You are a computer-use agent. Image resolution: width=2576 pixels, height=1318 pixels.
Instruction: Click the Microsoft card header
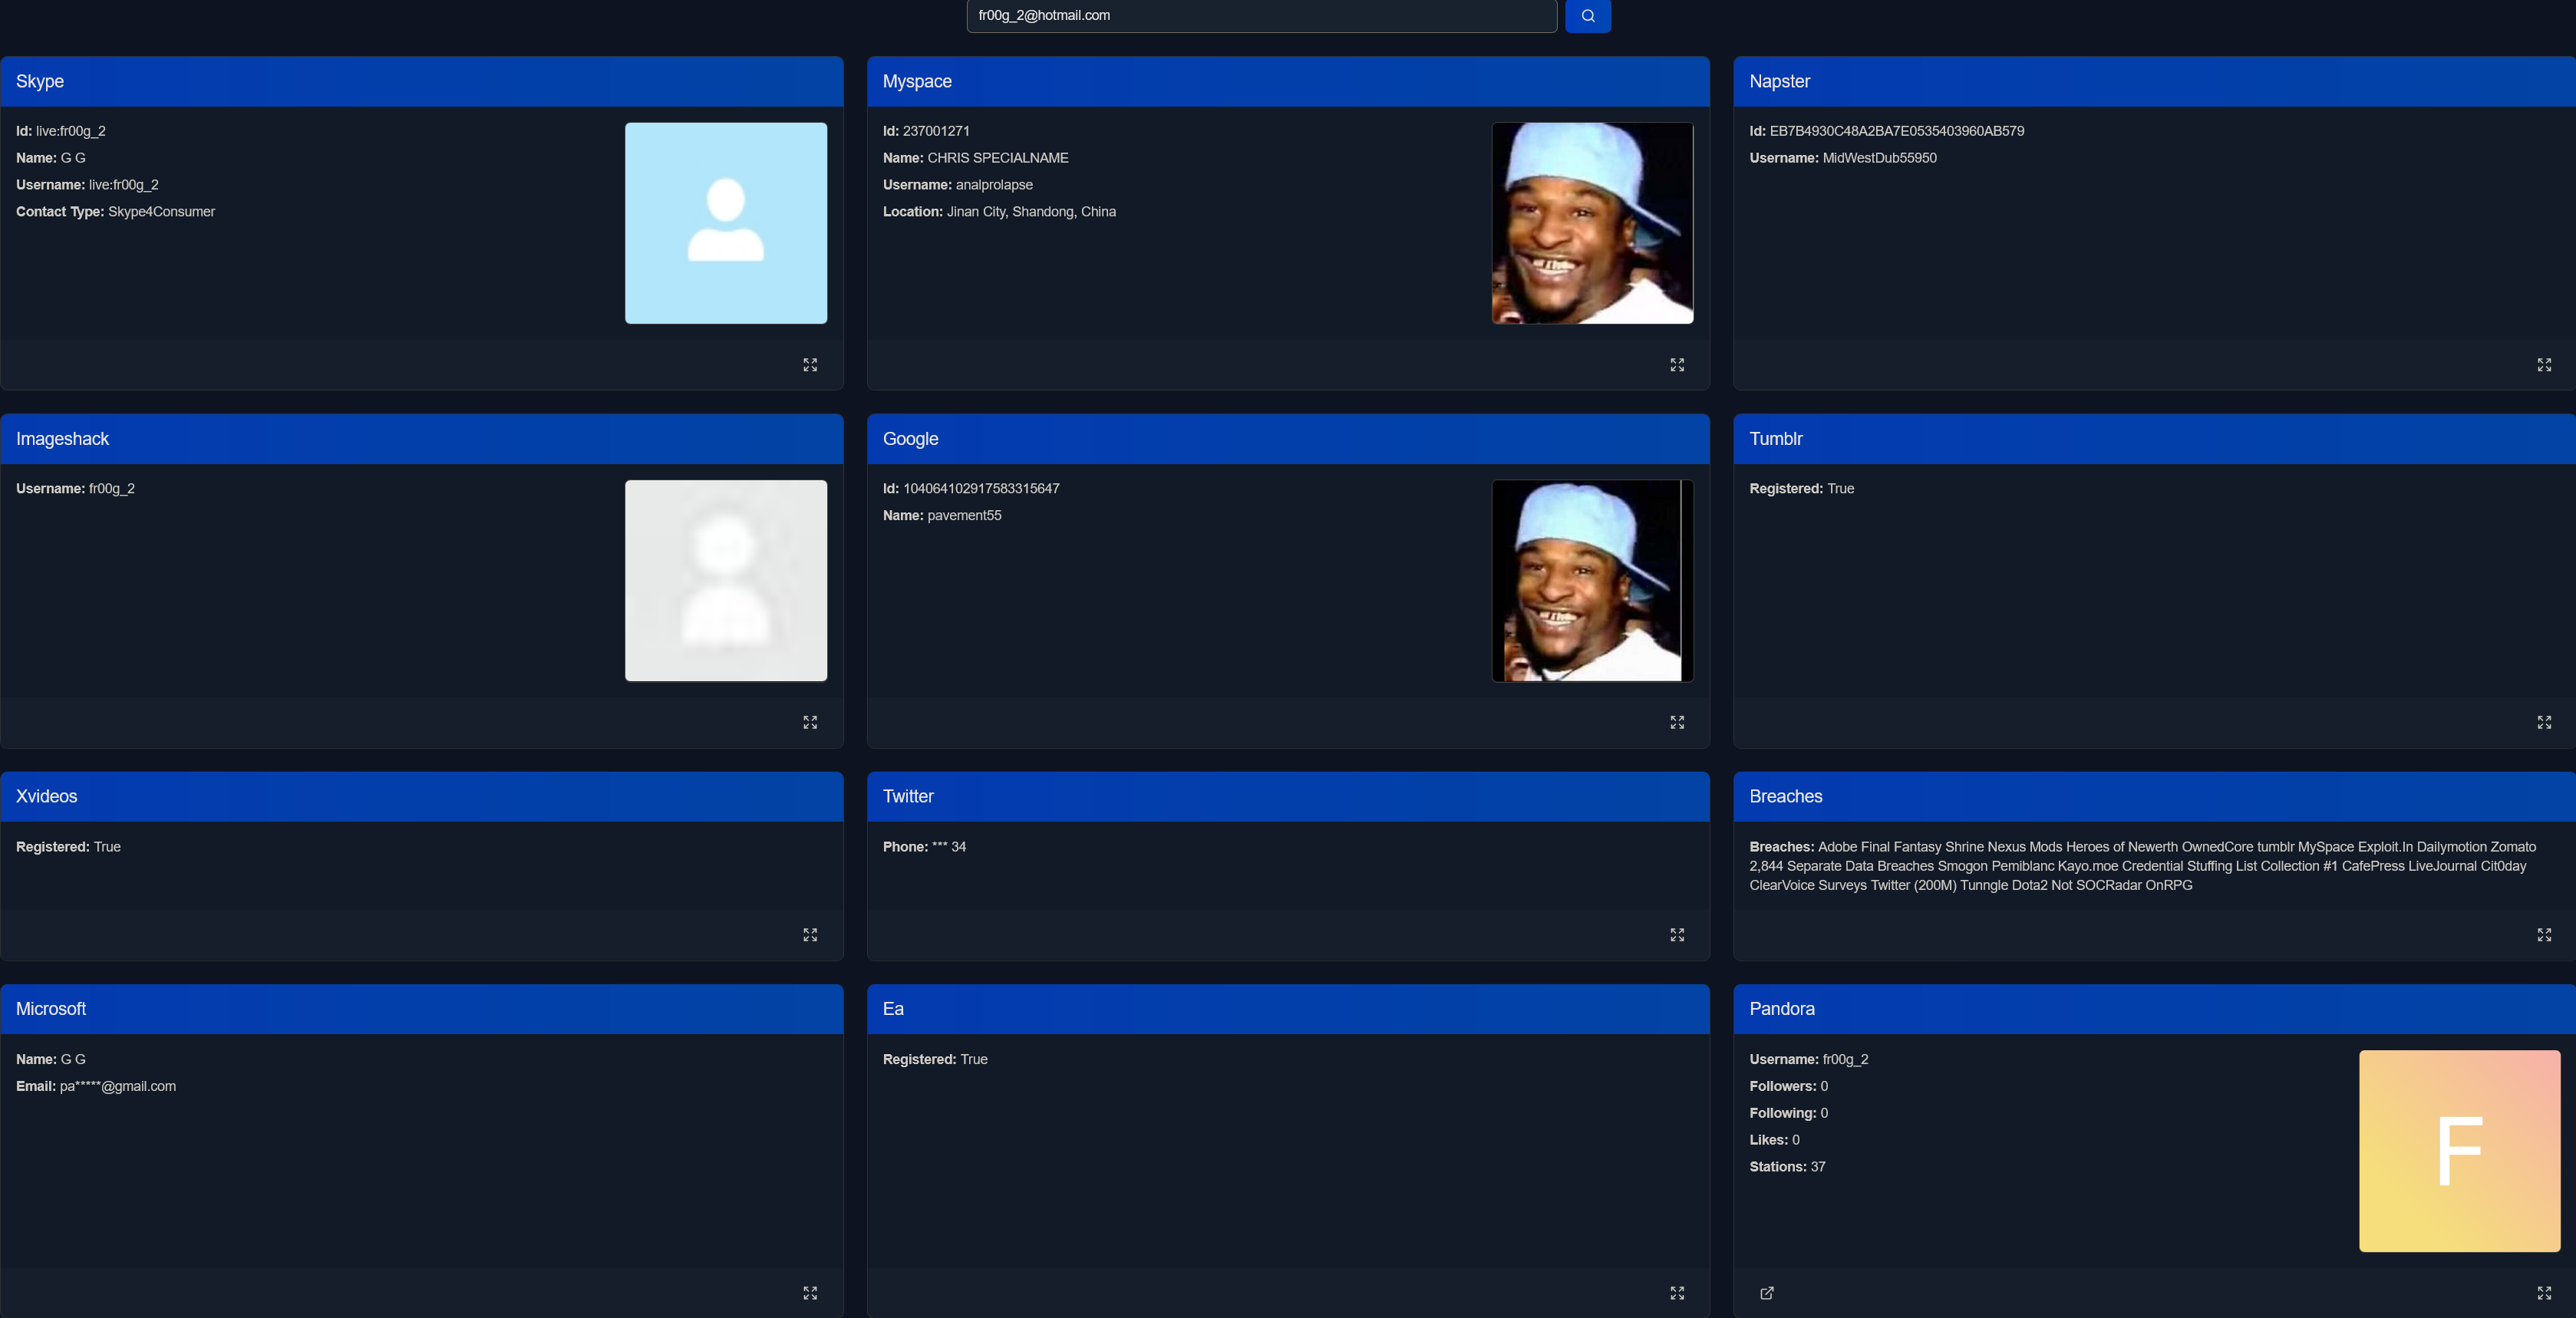coord(421,1009)
